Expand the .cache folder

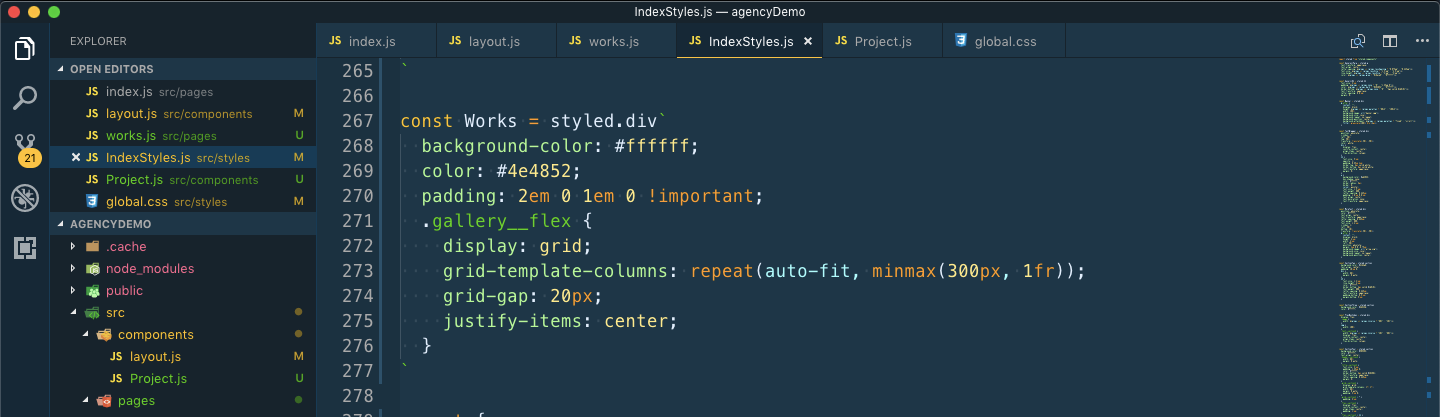click(x=72, y=246)
